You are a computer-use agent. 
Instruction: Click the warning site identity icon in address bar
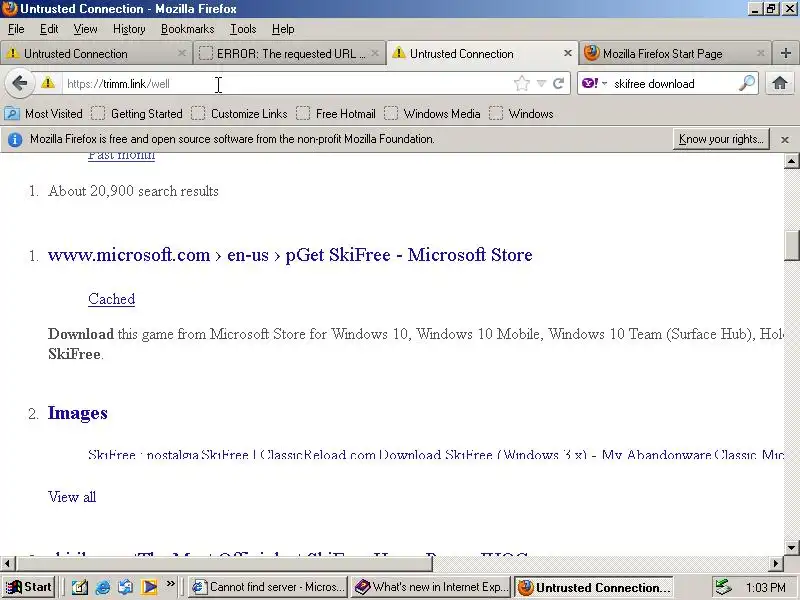[48, 83]
